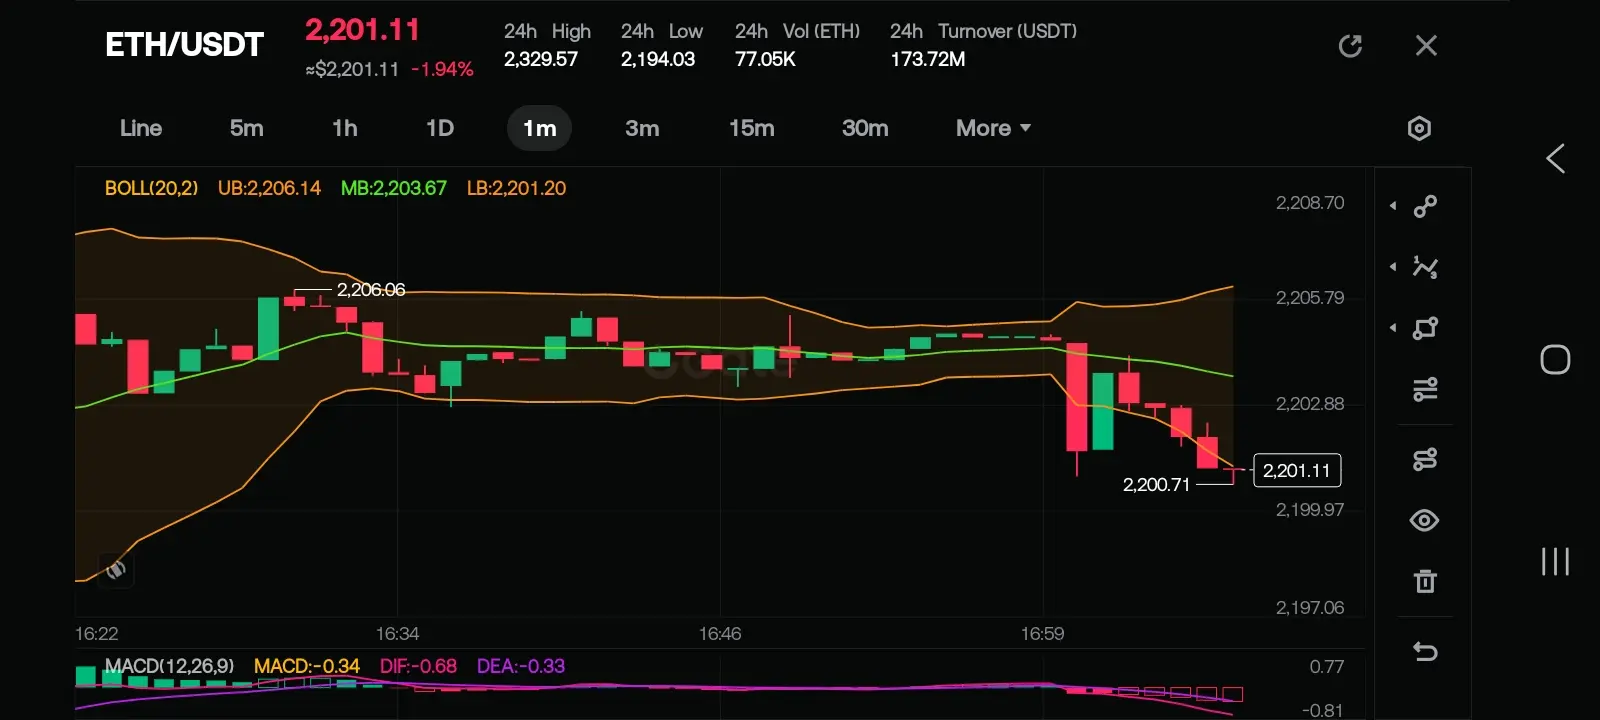Tap the boxed 2,201.11 current price tag
Viewport: 1600px width, 720px height.
[1296, 470]
